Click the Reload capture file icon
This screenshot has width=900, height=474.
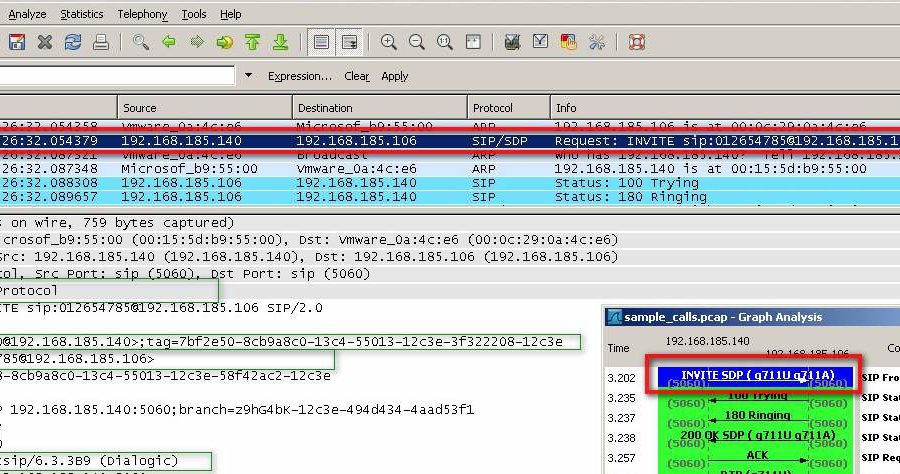[x=73, y=42]
